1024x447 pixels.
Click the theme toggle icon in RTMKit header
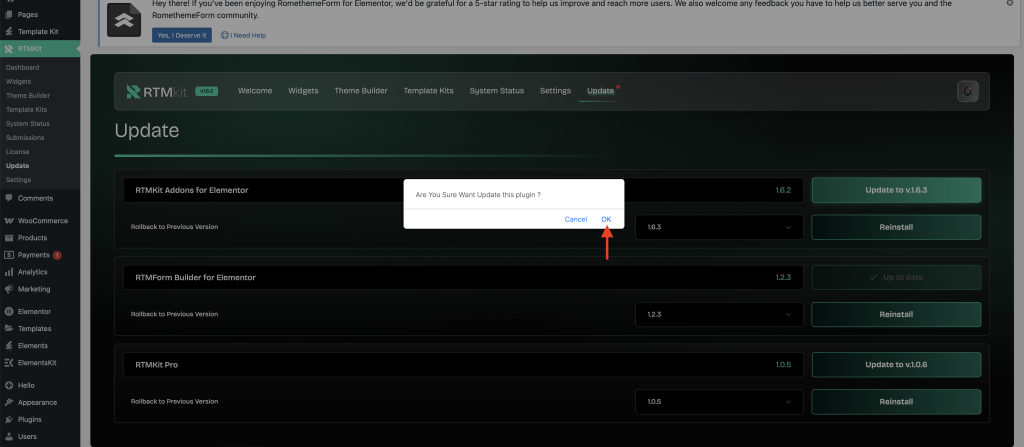tap(968, 91)
